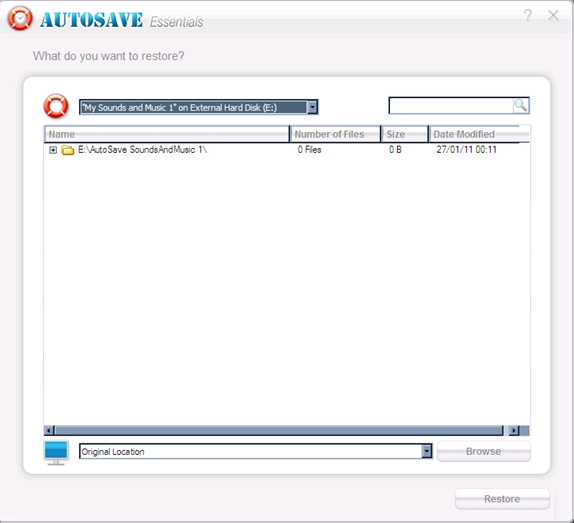Image resolution: width=574 pixels, height=523 pixels.
Task: Click the horizontal scrollbar thumb
Action: [279, 430]
